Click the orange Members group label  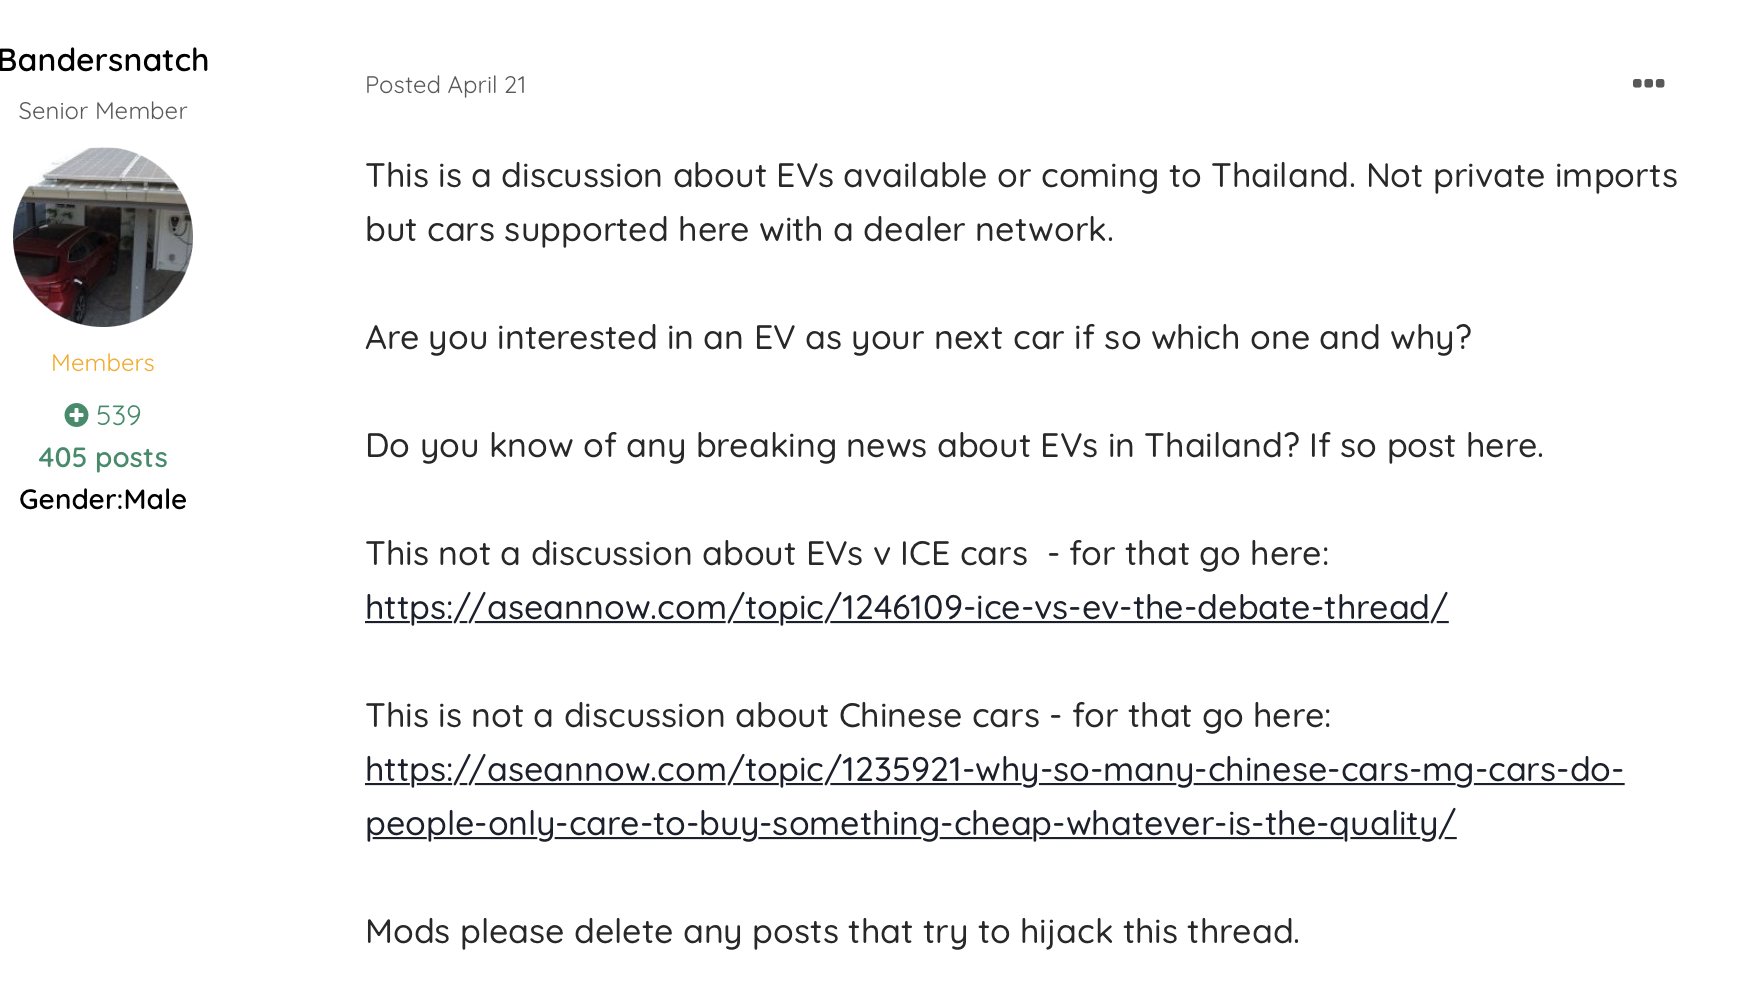(103, 363)
